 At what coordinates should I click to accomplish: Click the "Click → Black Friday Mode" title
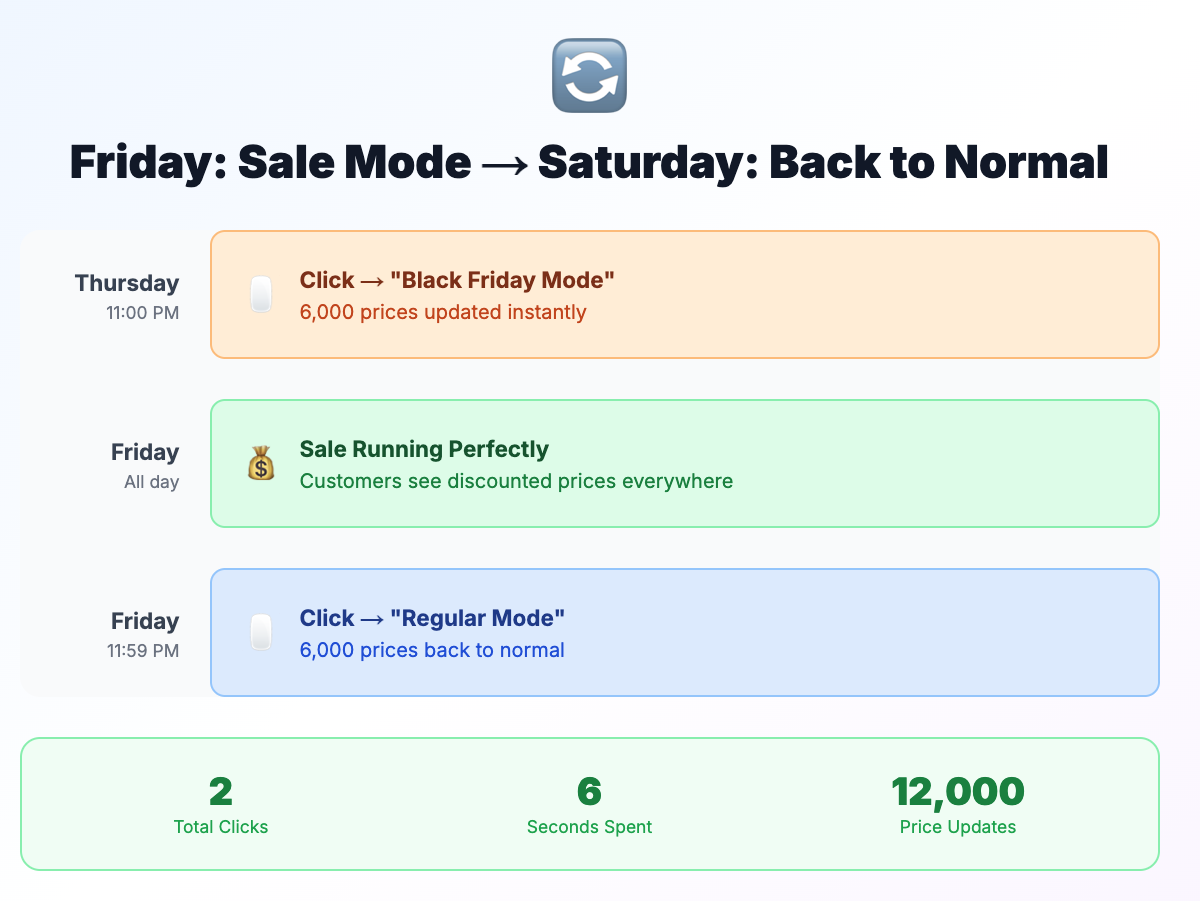[x=457, y=280]
